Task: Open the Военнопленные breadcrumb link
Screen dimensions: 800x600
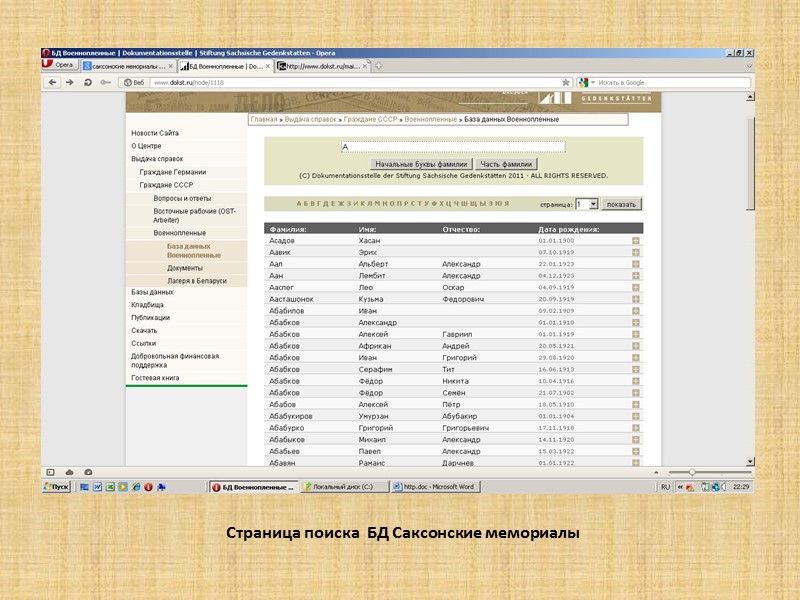Action: click(x=431, y=119)
